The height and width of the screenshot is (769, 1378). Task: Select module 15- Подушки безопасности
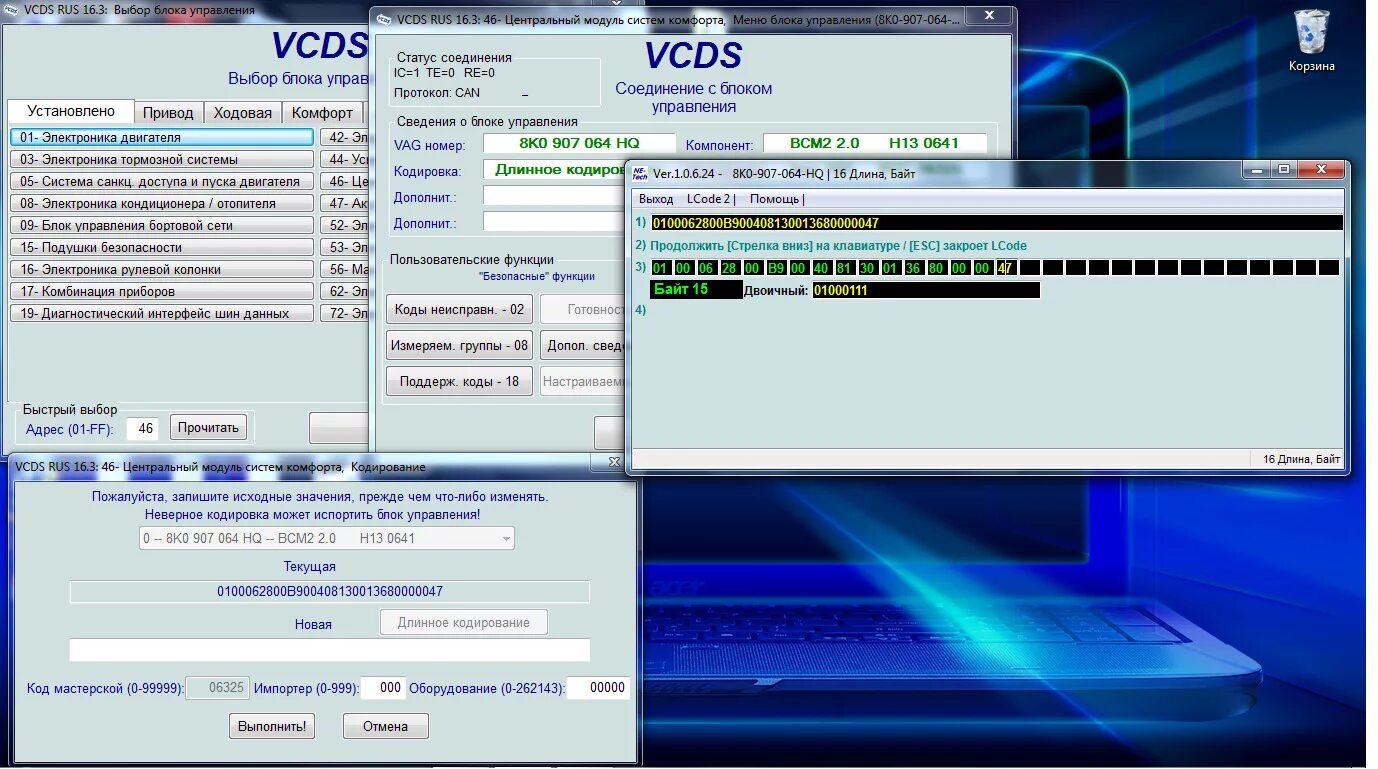click(x=162, y=247)
